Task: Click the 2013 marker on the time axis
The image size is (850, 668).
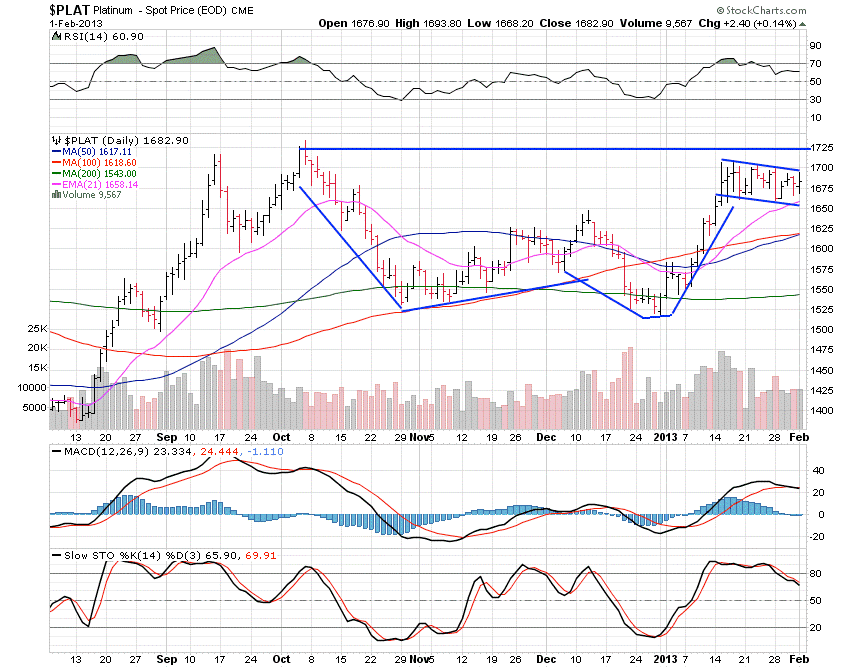Action: (665, 437)
